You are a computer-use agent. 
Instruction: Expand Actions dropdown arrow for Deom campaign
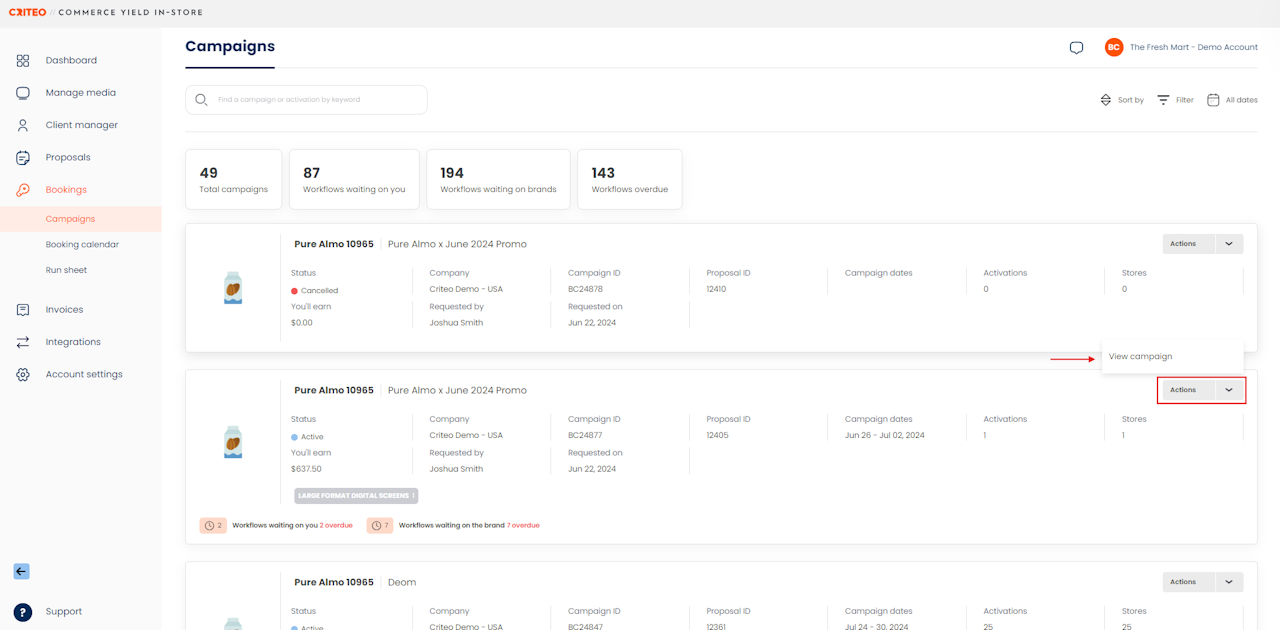tap(1228, 582)
